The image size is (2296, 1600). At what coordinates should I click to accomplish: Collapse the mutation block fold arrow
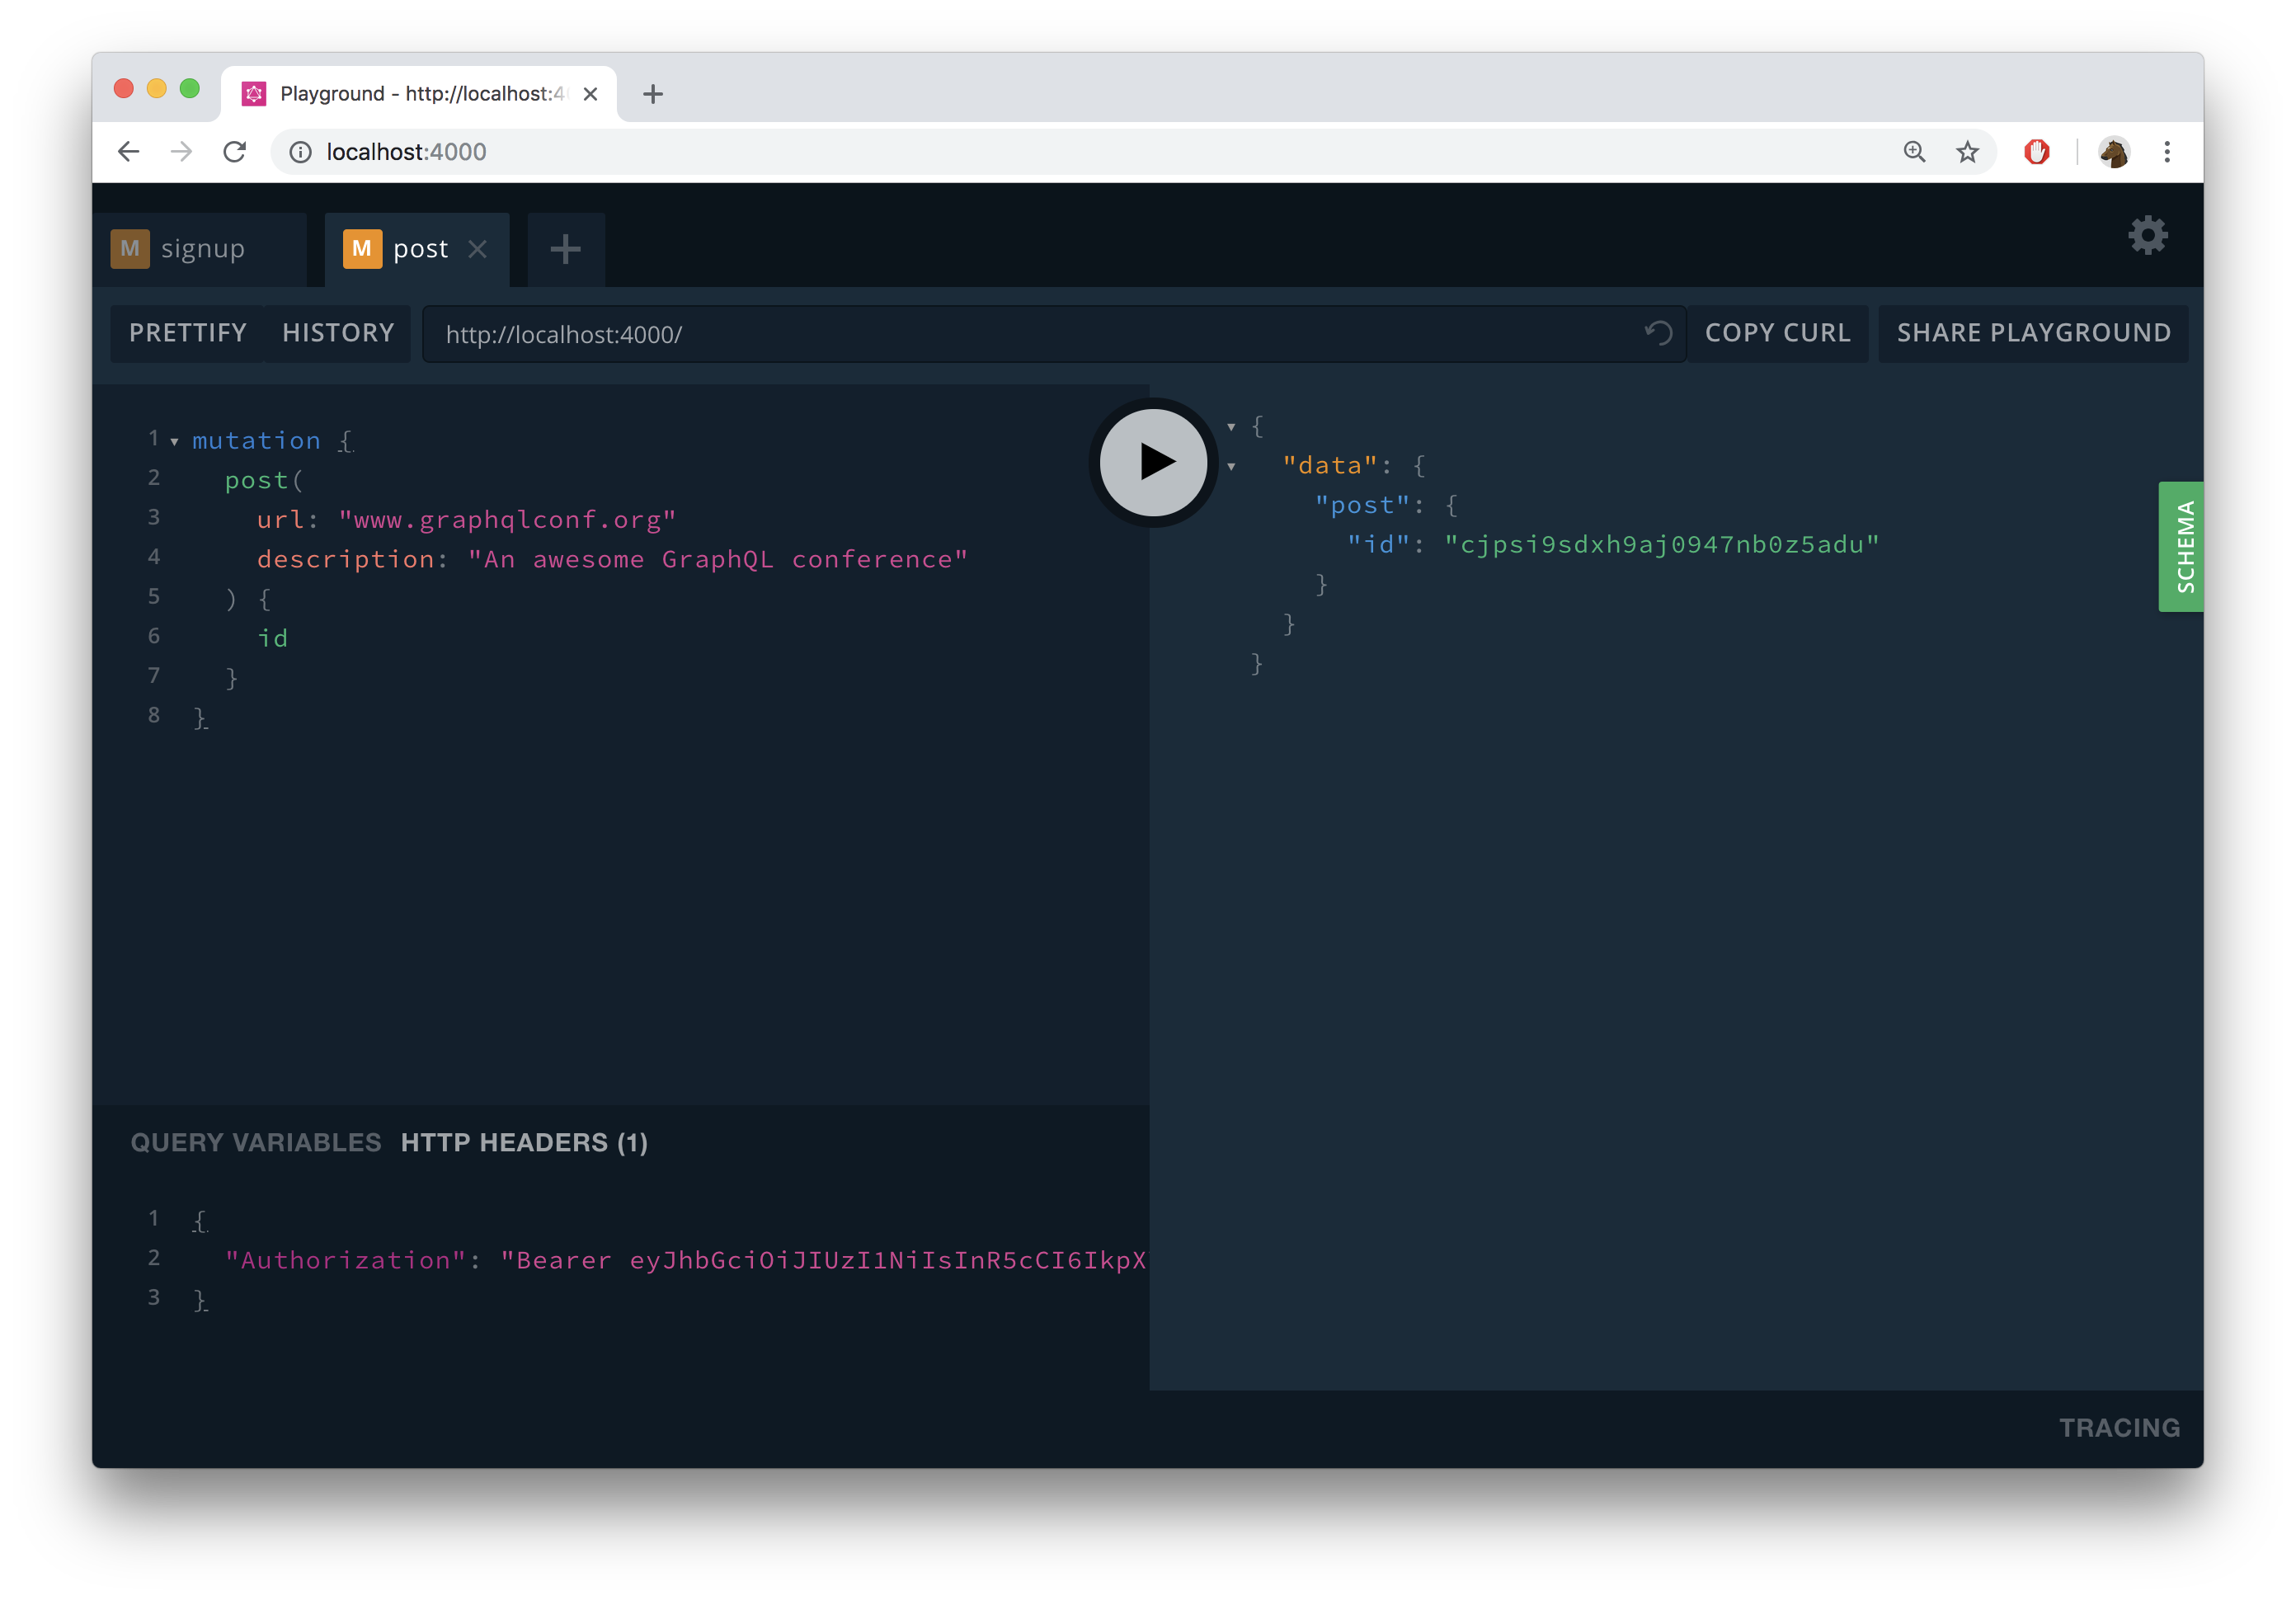(174, 441)
